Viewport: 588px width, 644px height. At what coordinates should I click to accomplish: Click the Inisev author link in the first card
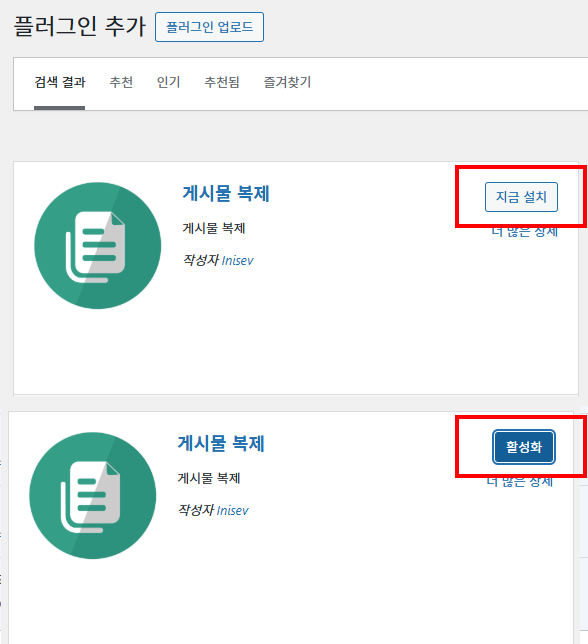click(237, 260)
